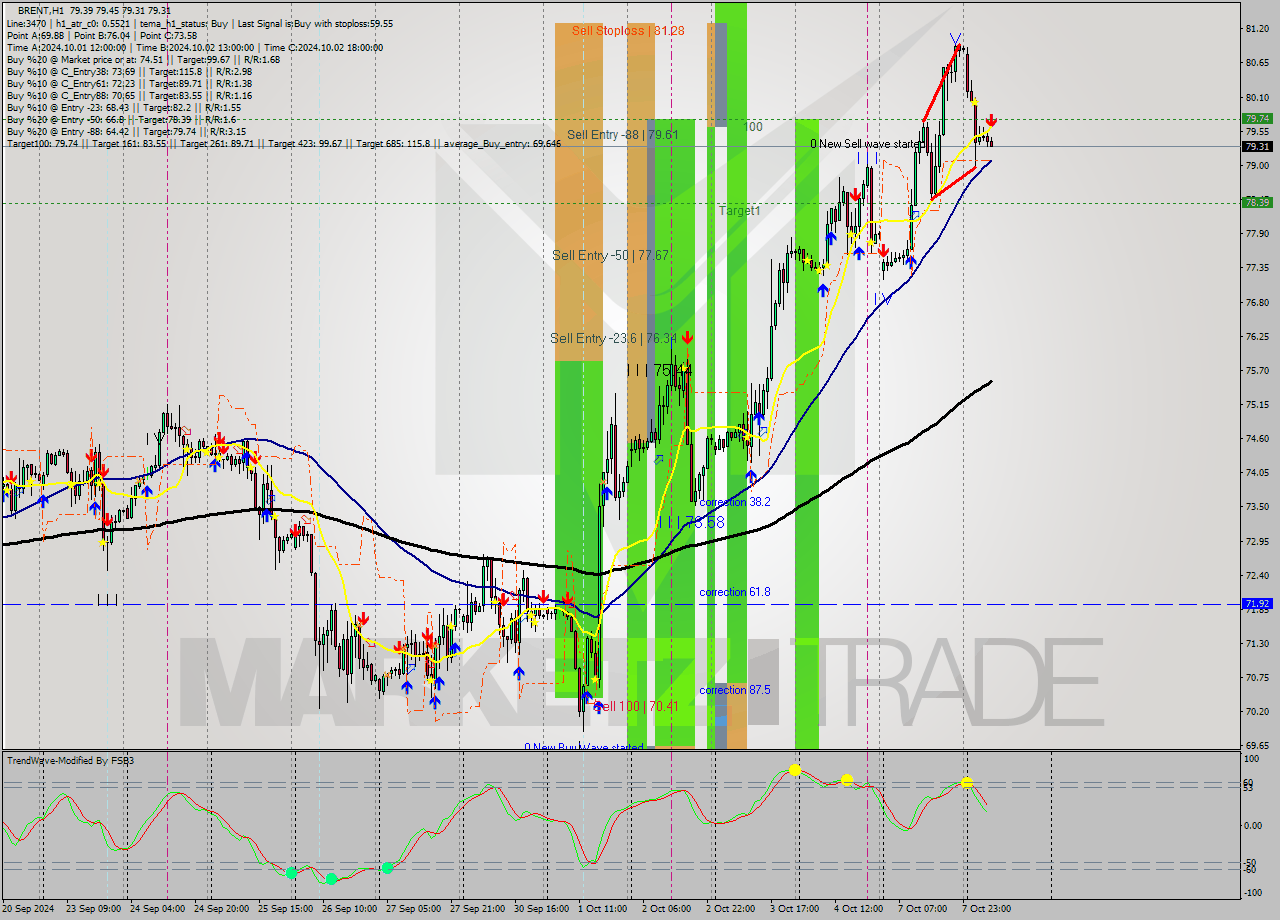Select the green 78.39 price tag

(1257, 202)
